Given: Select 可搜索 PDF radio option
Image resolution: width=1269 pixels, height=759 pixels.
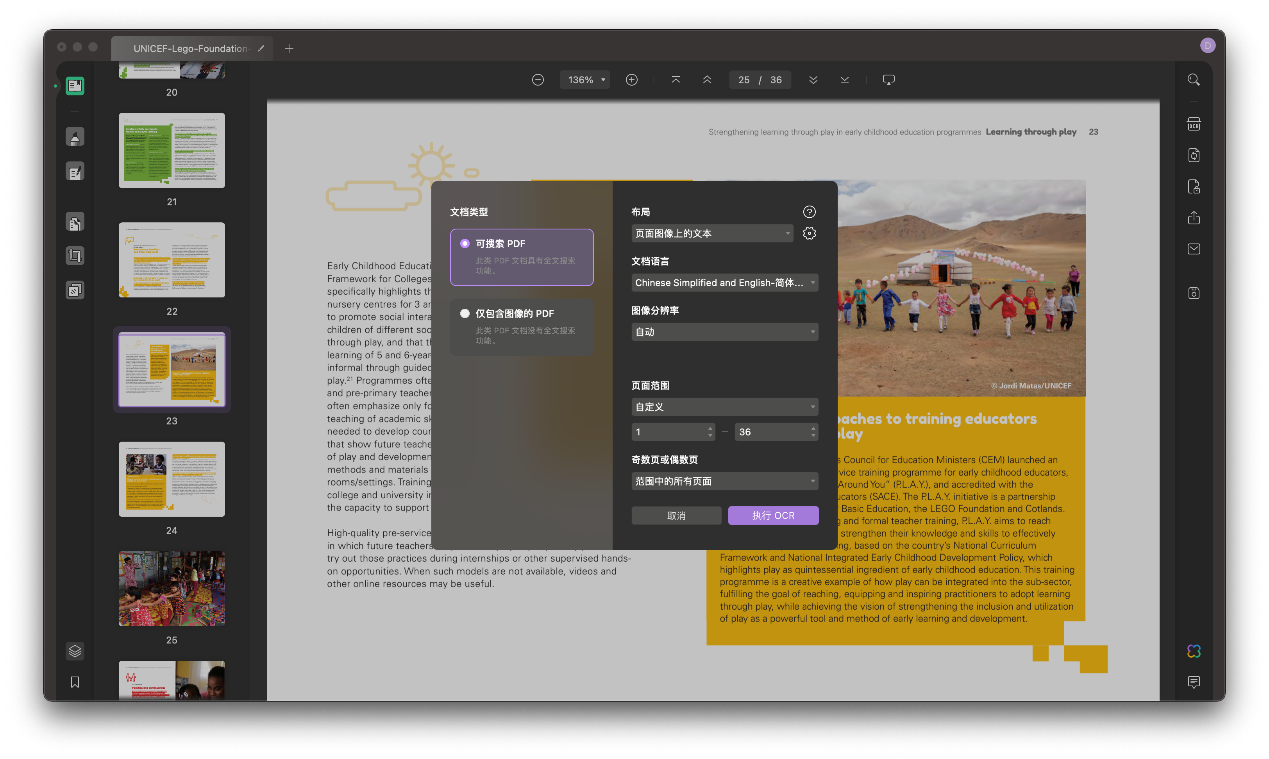Looking at the screenshot, I should (465, 244).
